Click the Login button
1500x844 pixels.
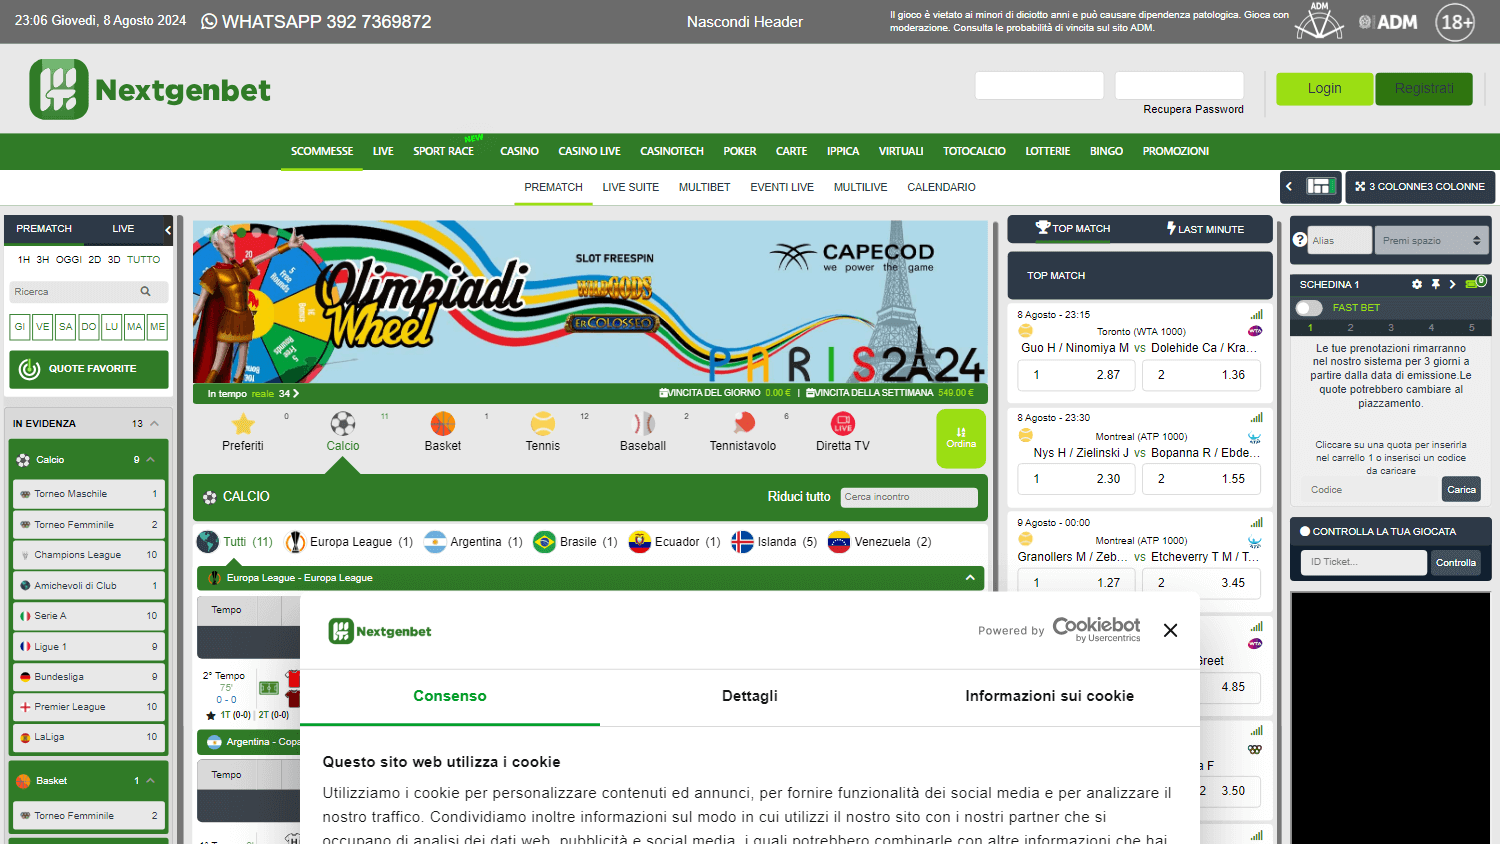pyautogui.click(x=1325, y=89)
